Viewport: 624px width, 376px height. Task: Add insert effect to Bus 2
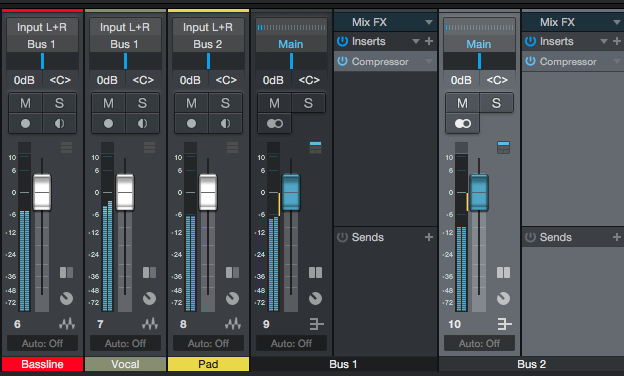(x=616, y=41)
